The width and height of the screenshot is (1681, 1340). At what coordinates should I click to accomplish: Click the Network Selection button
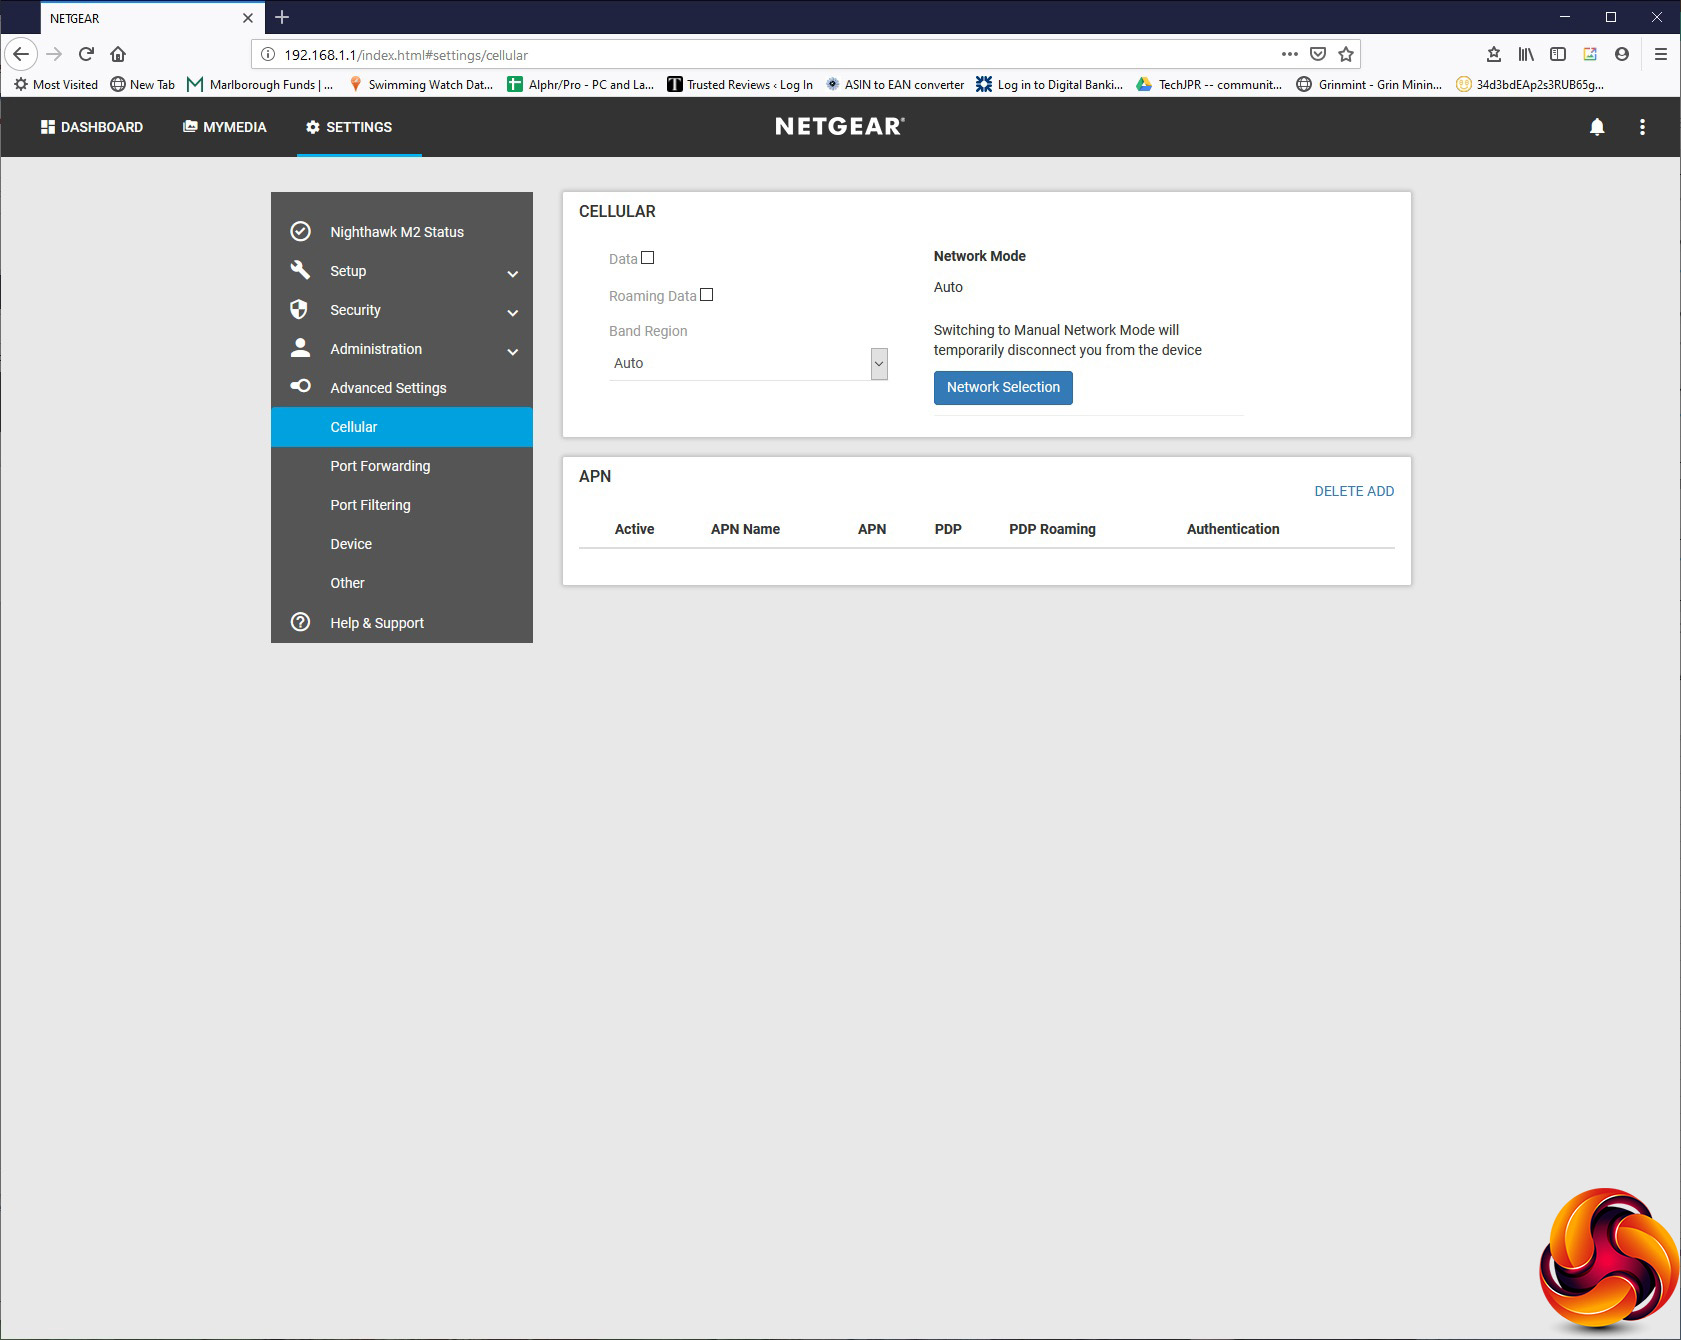[x=1003, y=387]
